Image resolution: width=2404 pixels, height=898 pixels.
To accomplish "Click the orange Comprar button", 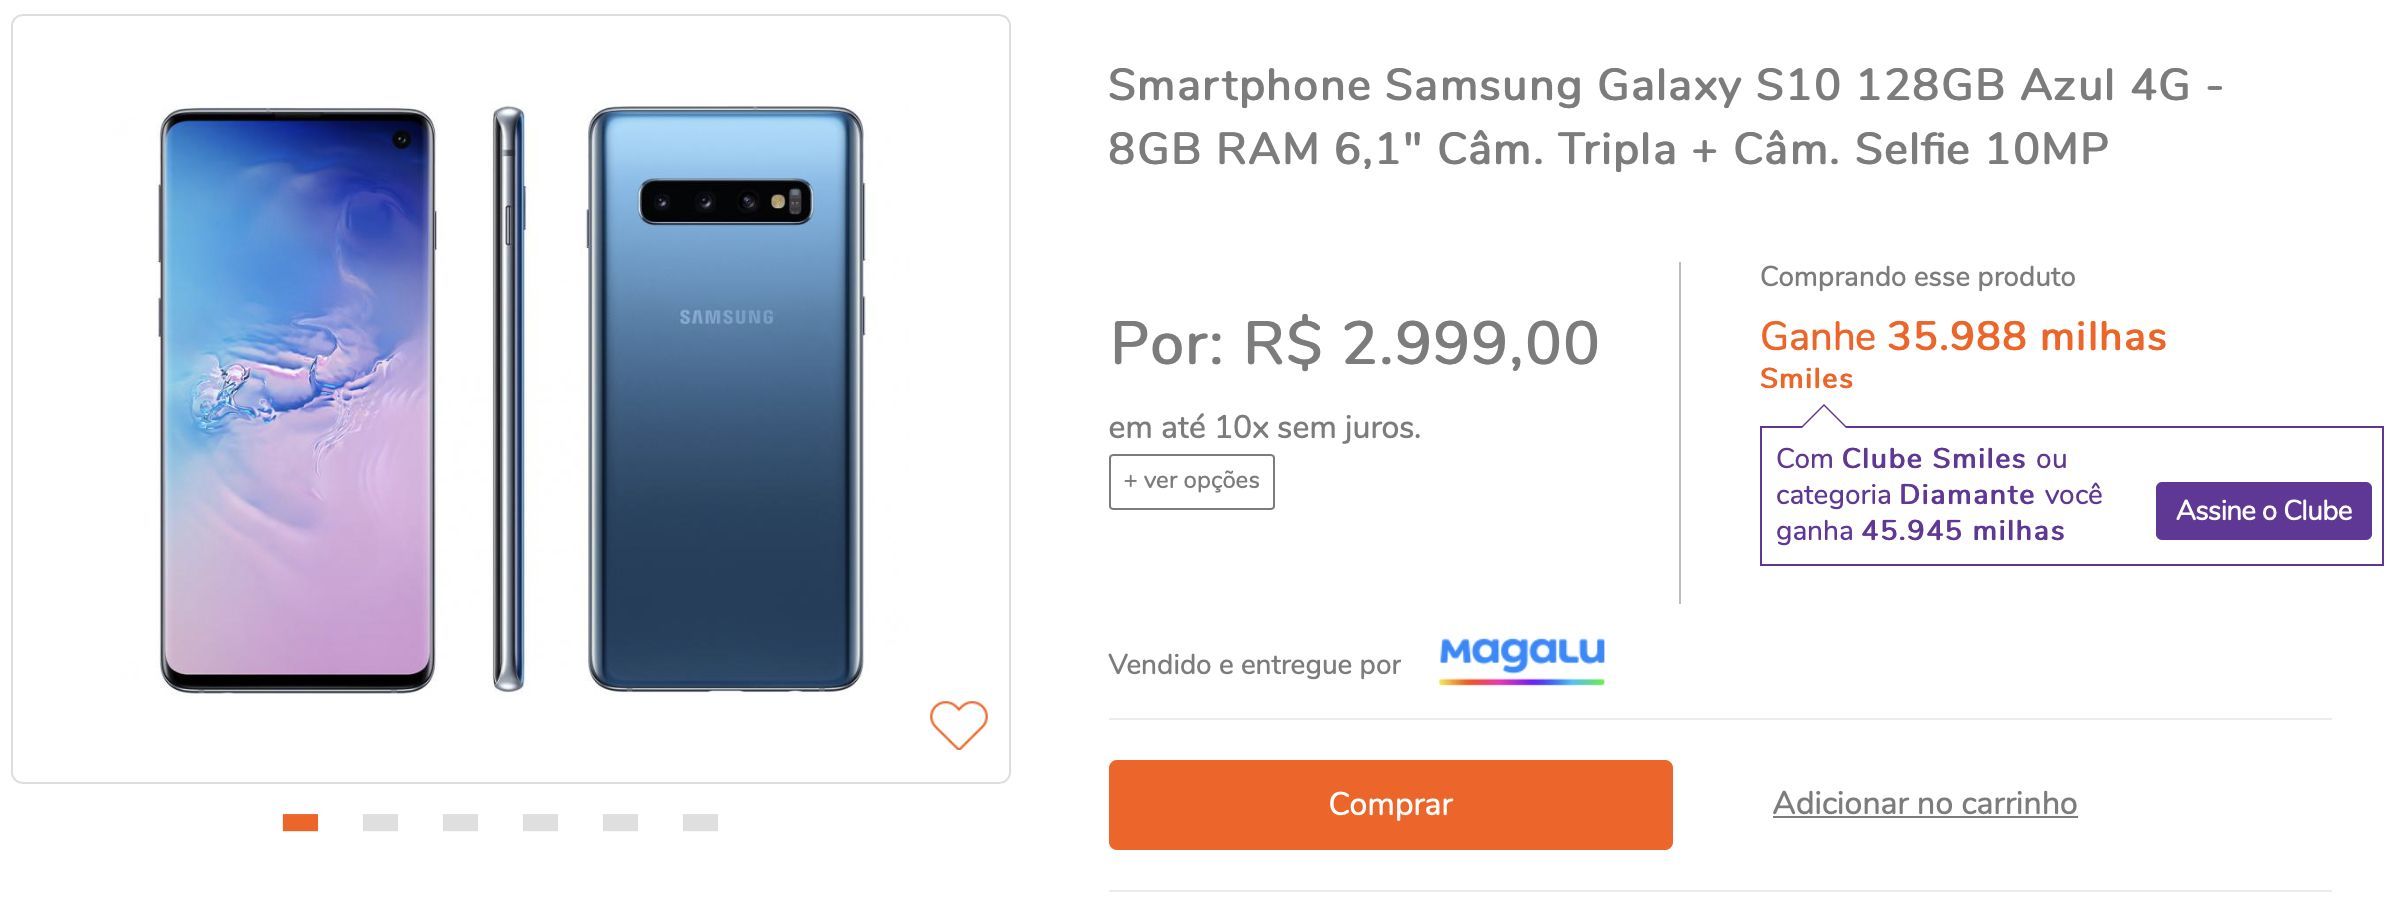I will click(1390, 804).
